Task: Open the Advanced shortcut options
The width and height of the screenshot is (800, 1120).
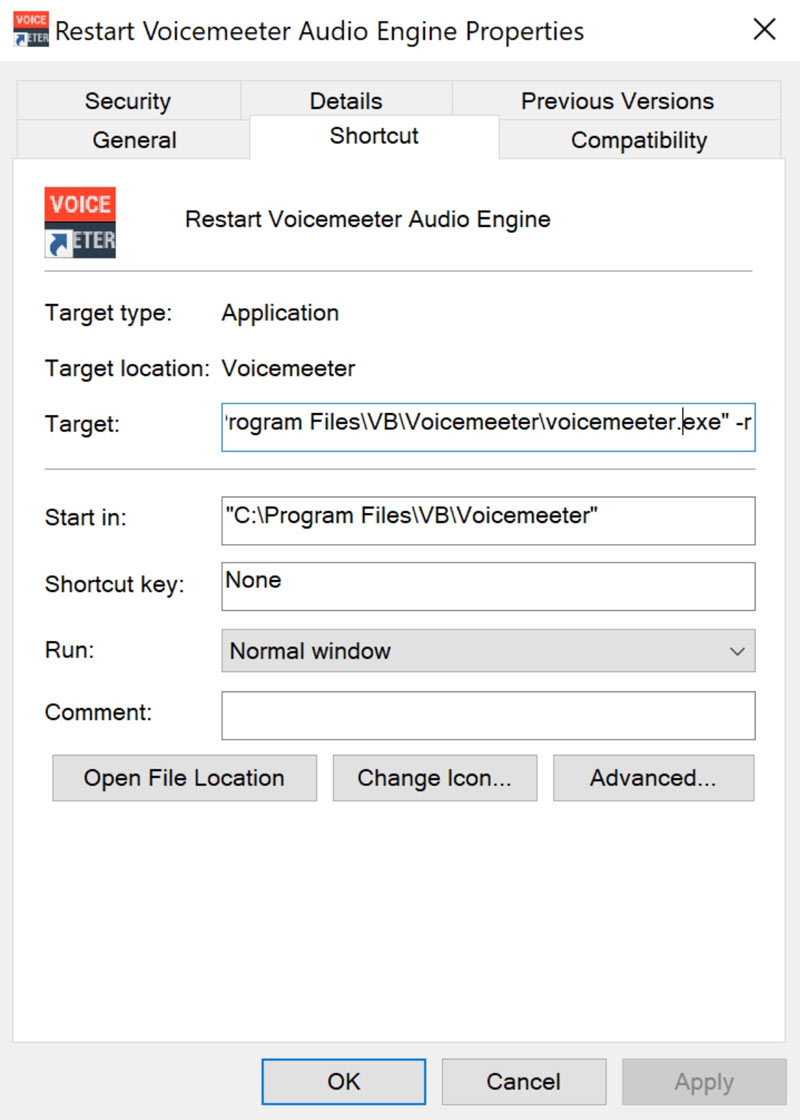Action: click(654, 778)
